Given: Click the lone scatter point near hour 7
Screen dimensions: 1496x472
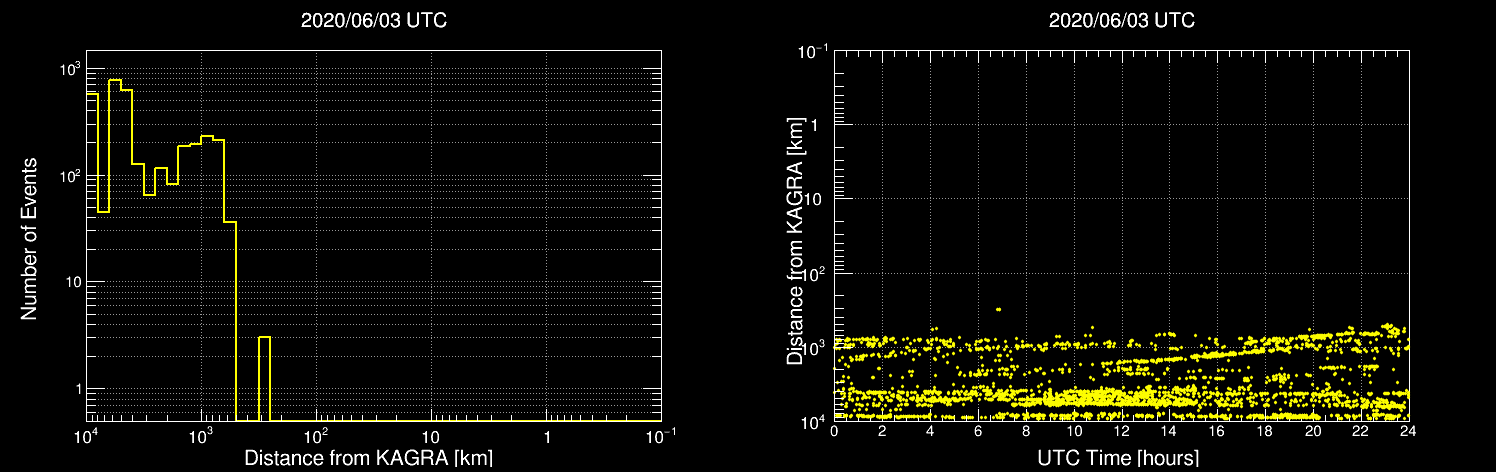Looking at the screenshot, I should 998,310.
